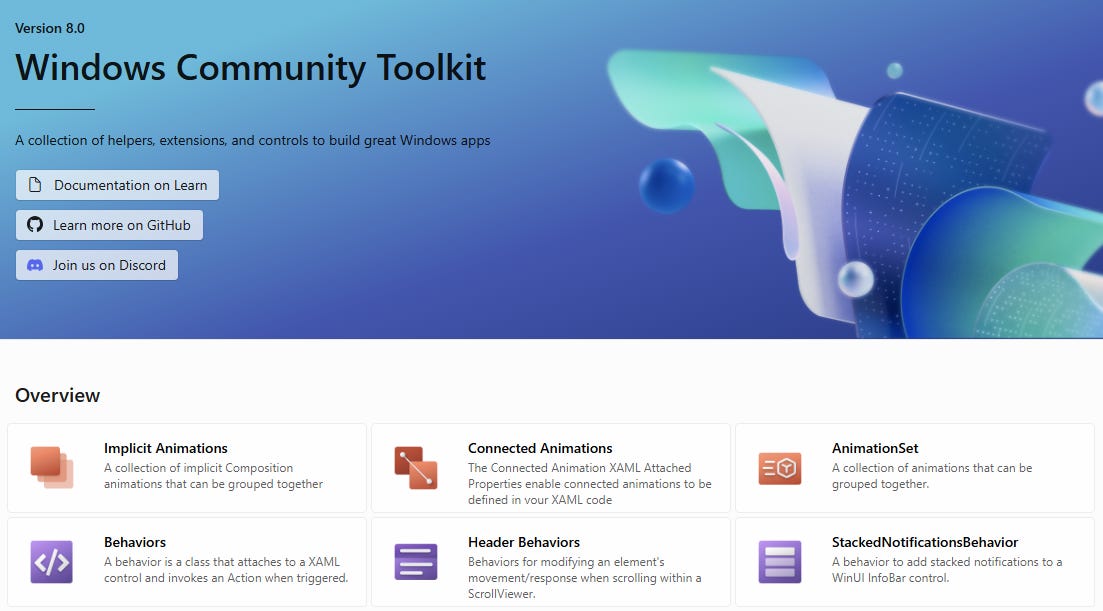This screenshot has height=611, width=1103.
Task: Click 'A collection of implicit Composition' description
Action: click(214, 476)
